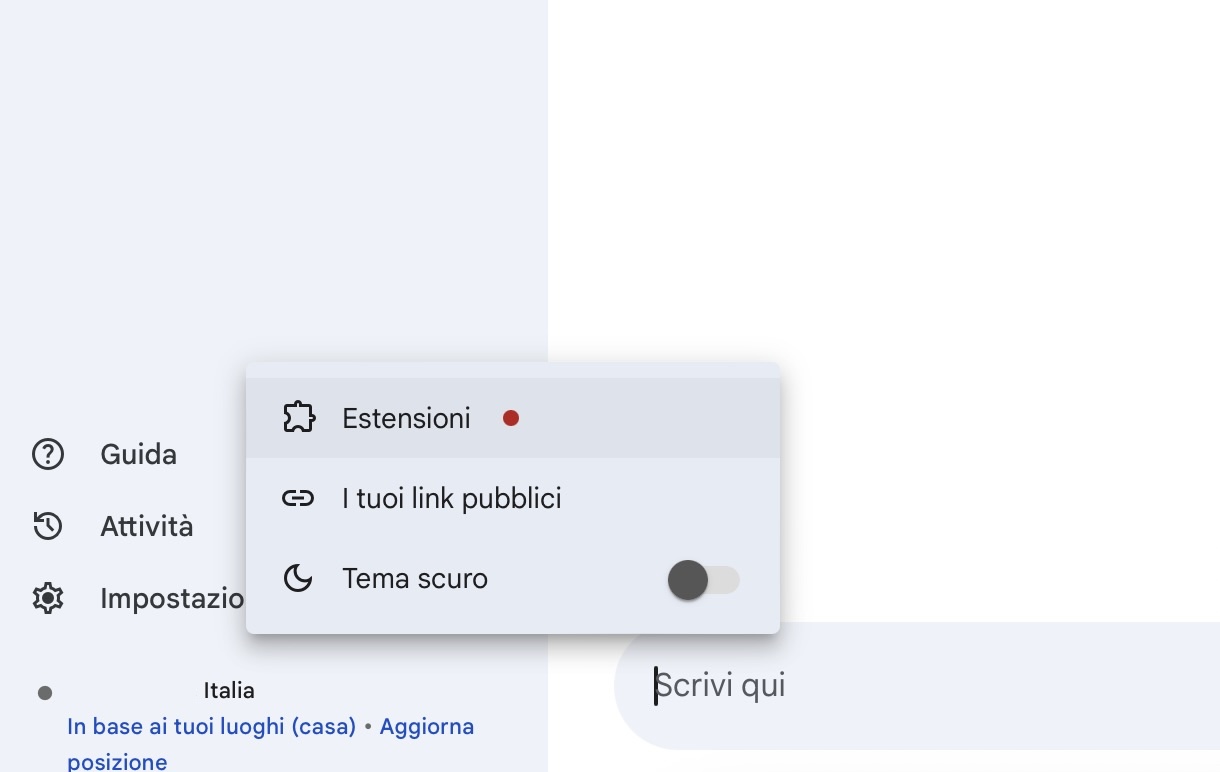
Task: Click the Italia location text
Action: 229,690
